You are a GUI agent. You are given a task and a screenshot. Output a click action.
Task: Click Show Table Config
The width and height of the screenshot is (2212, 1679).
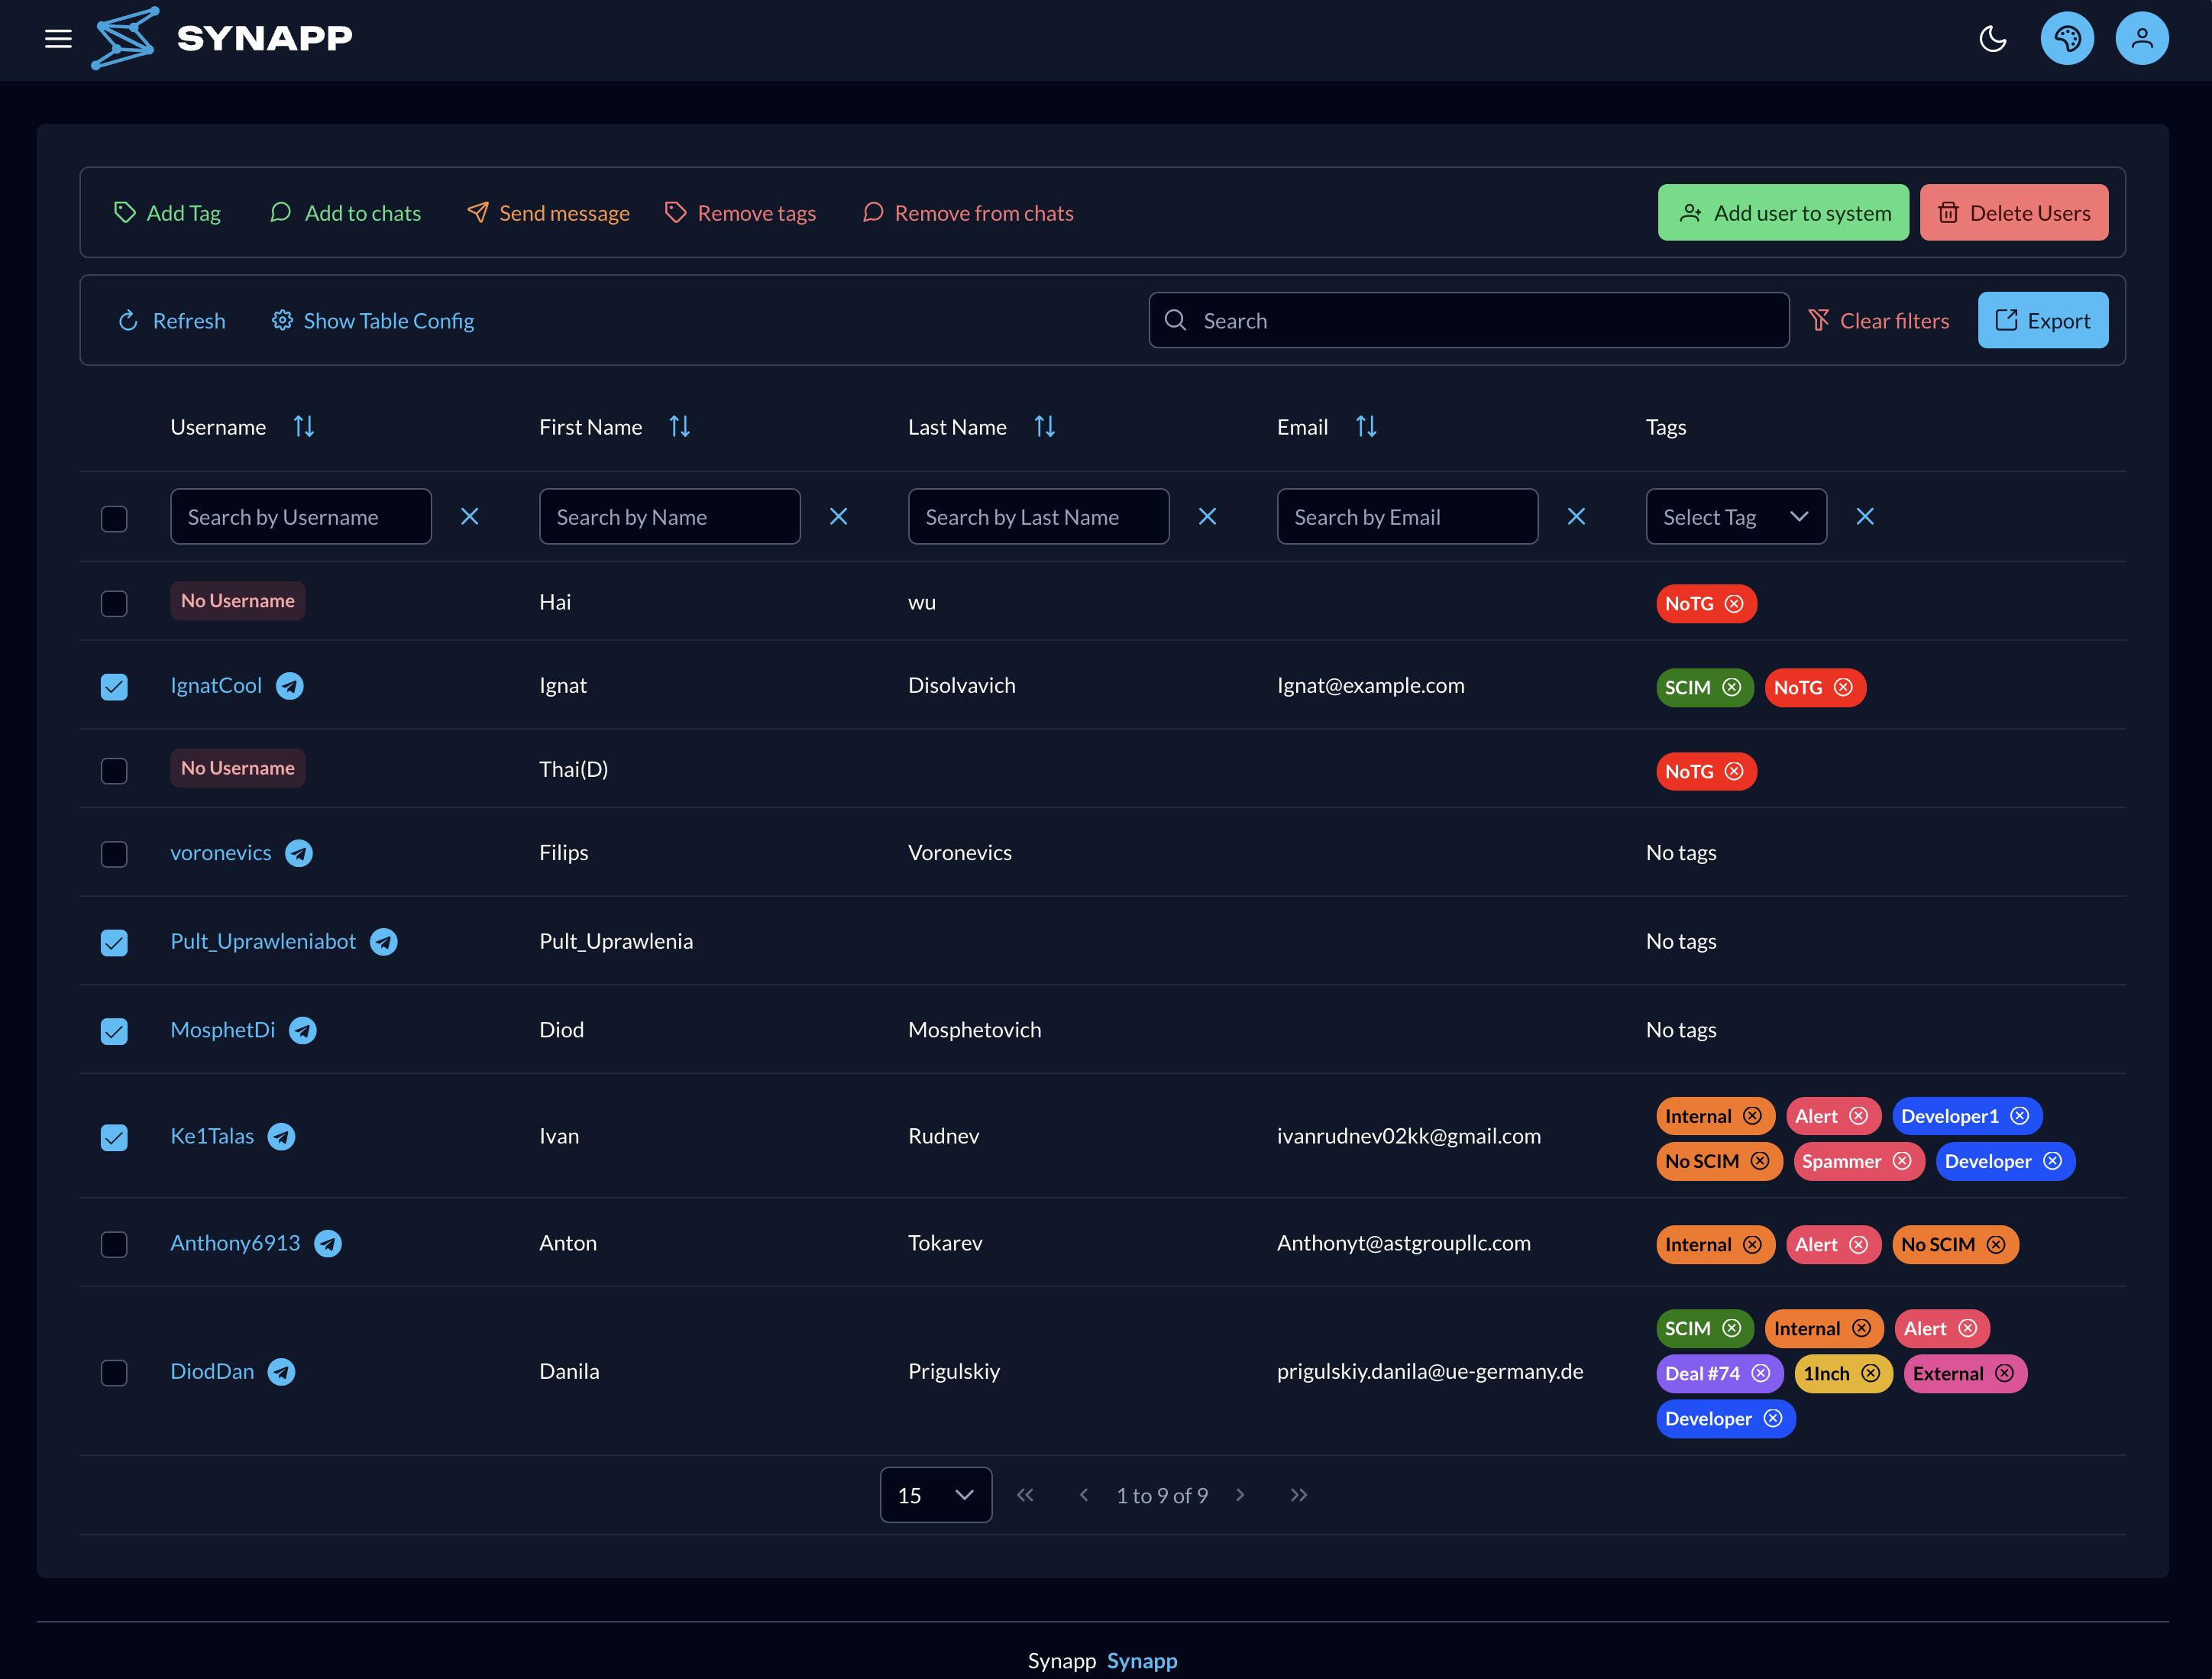(373, 321)
